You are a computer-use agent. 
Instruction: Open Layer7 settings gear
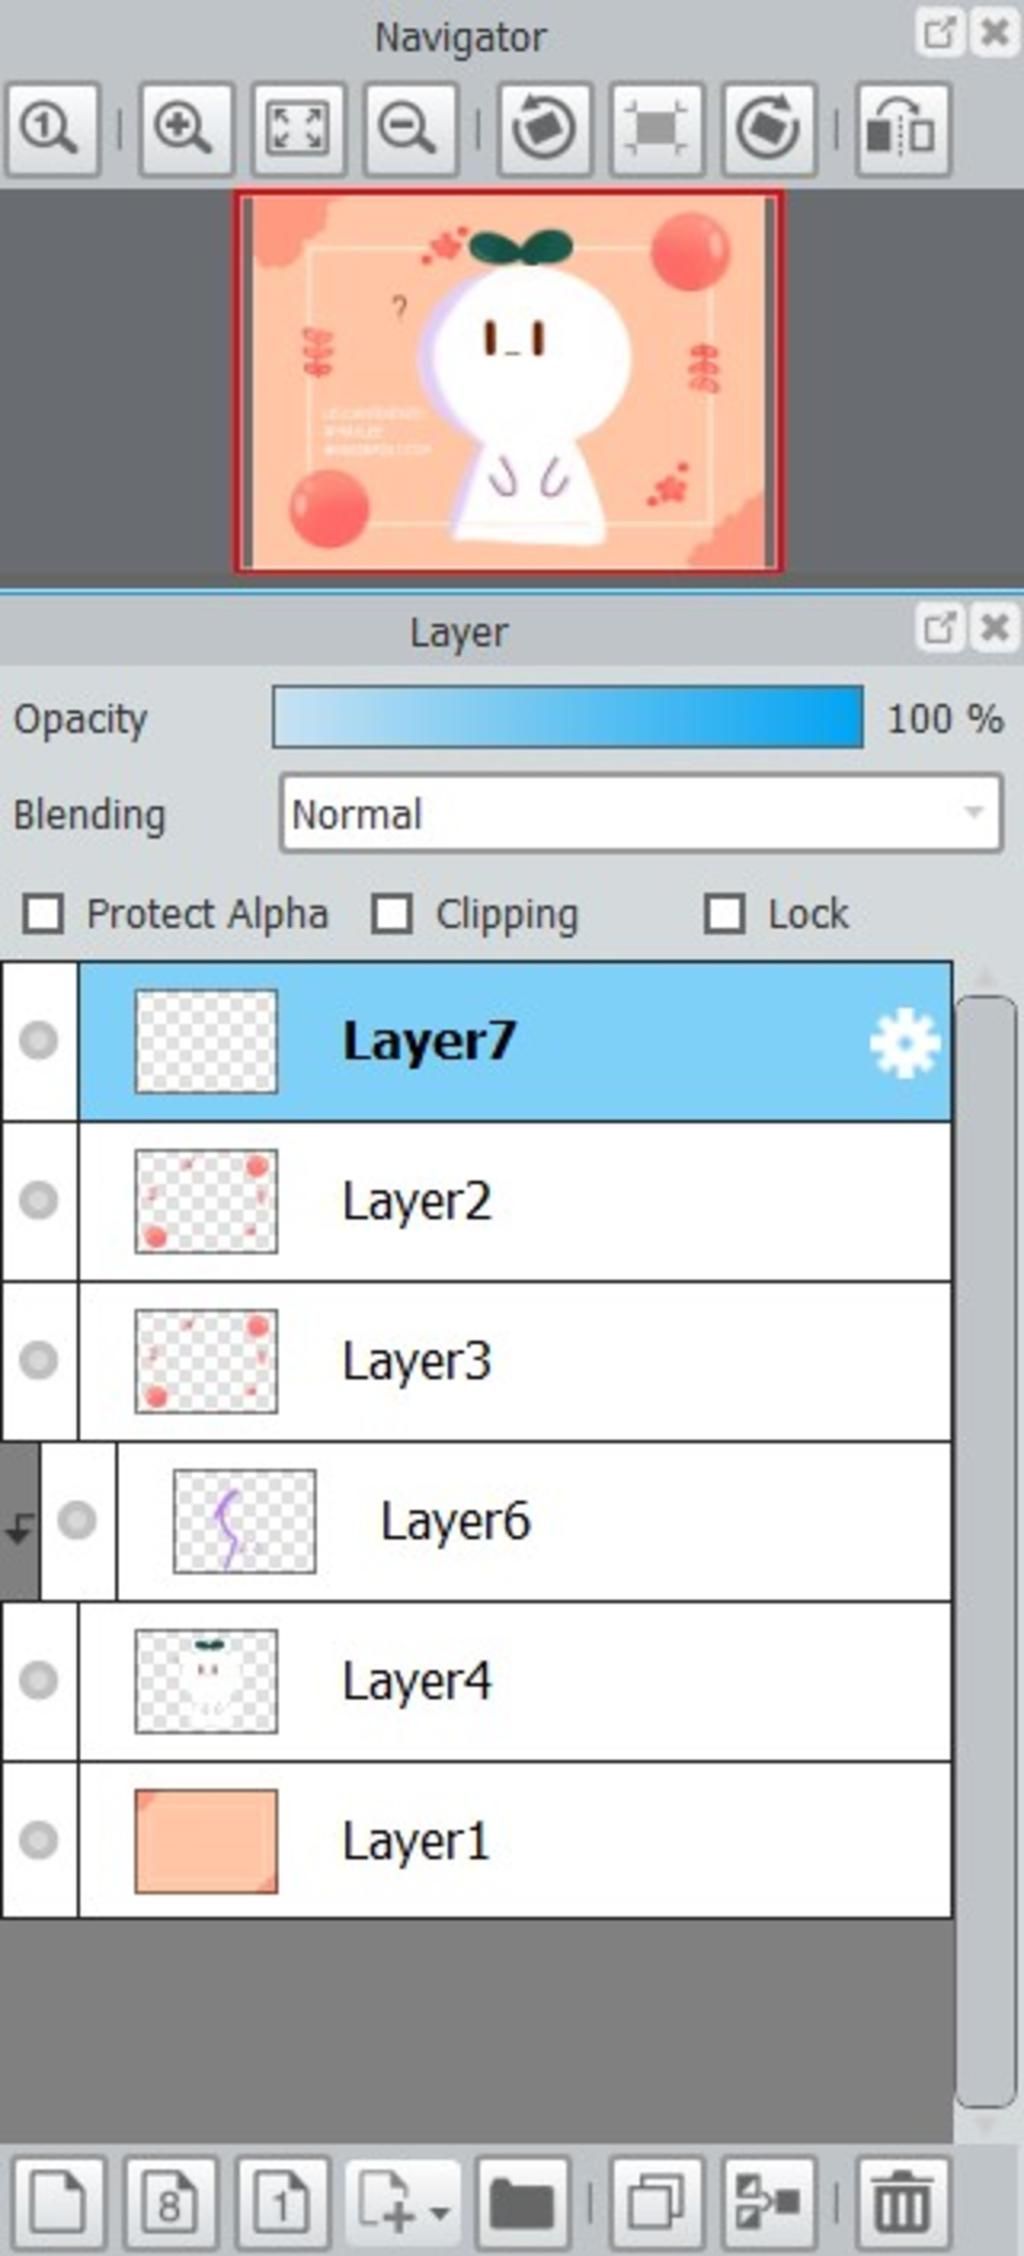tap(904, 1044)
